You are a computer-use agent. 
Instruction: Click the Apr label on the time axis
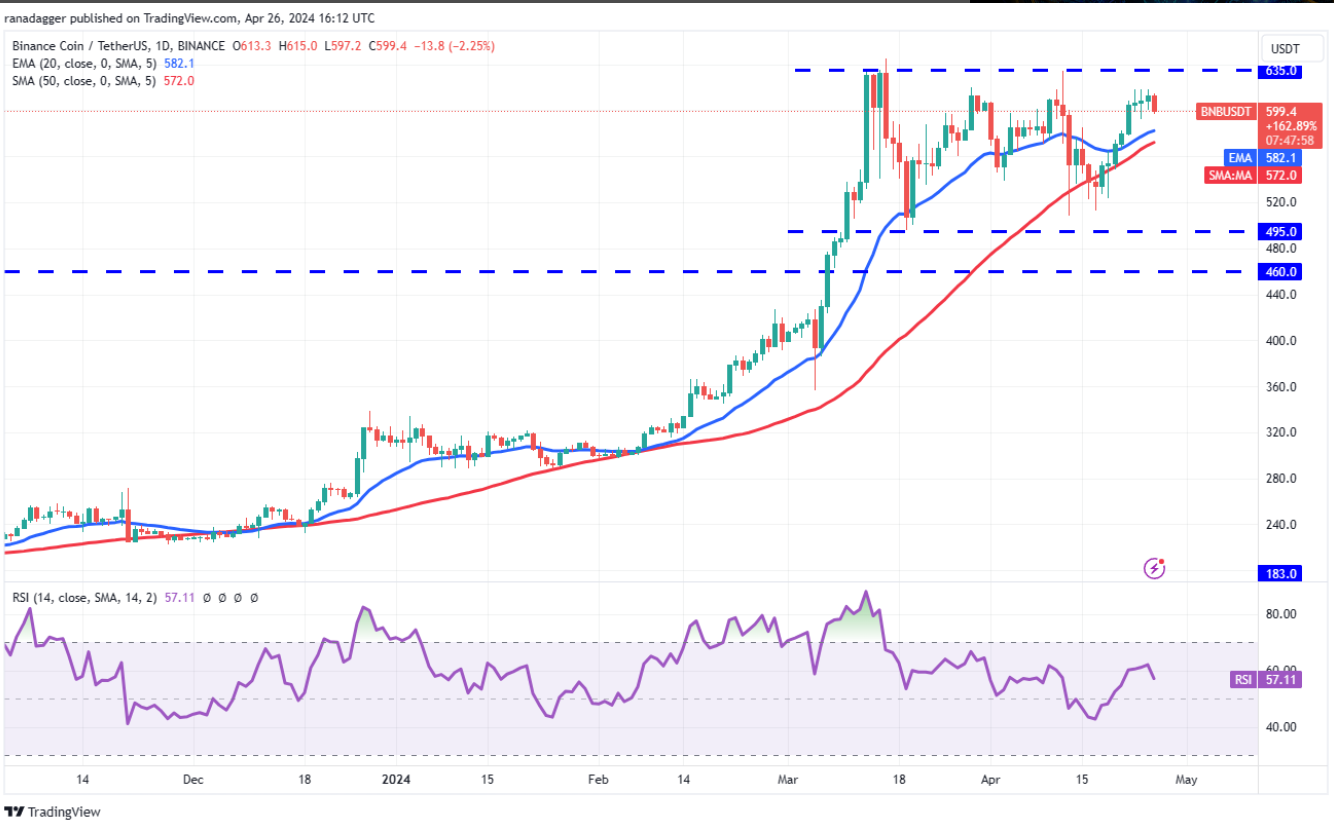pos(992,779)
